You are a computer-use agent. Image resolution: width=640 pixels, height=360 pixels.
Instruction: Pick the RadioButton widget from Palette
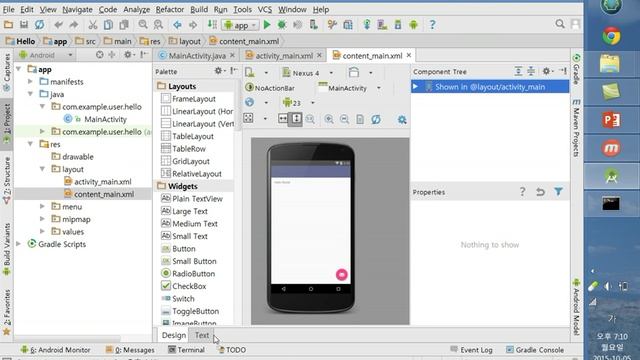click(193, 273)
